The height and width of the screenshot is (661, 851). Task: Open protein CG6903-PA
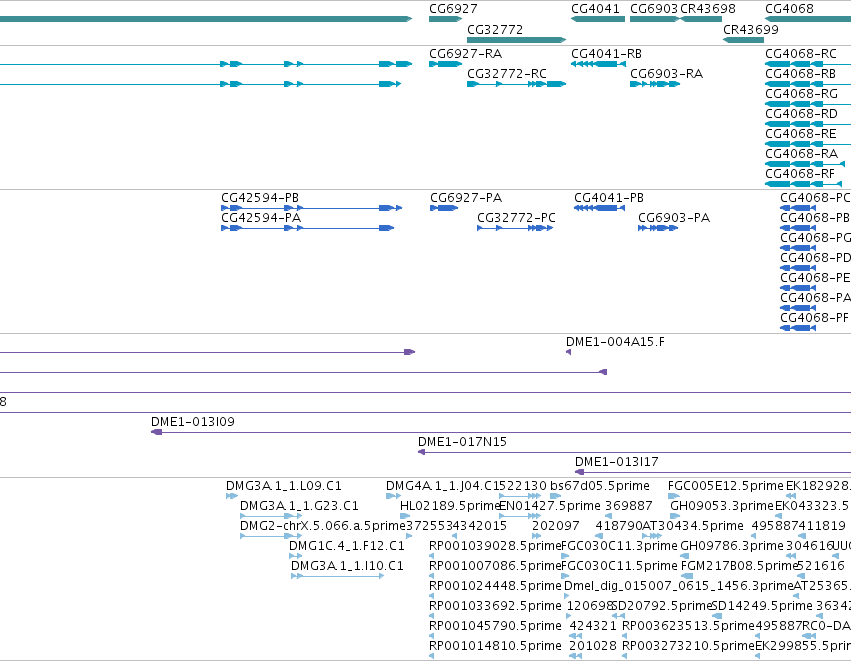click(x=674, y=218)
